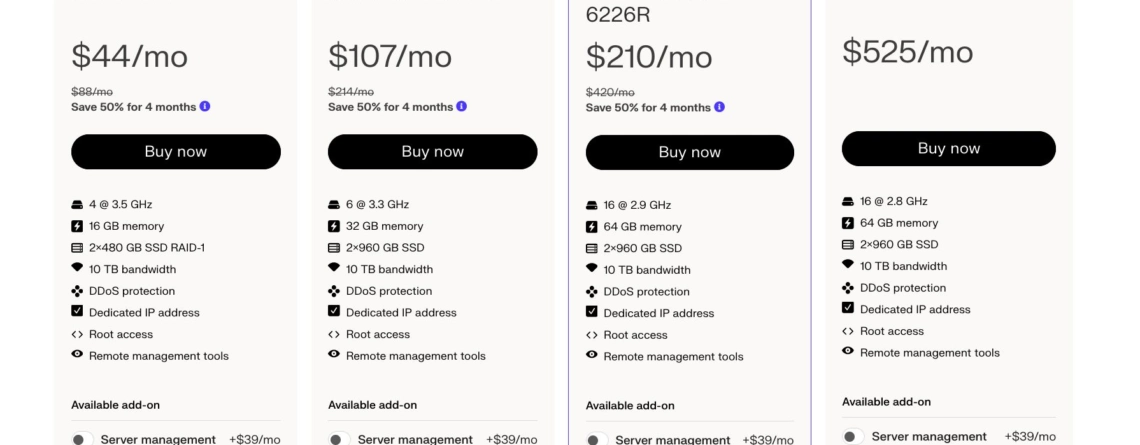This screenshot has height=445, width=1140.
Task: Enable Server management add-on for $44/mo plan
Action: 82,439
